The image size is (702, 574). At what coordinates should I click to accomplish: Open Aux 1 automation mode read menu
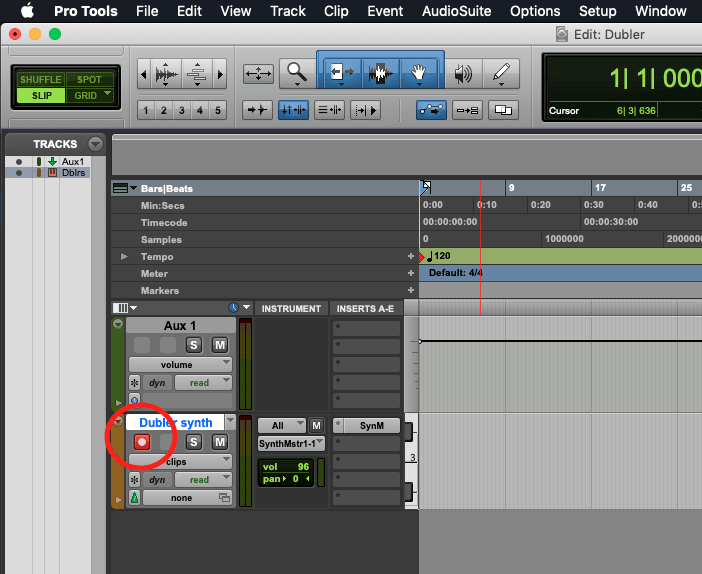pos(203,383)
